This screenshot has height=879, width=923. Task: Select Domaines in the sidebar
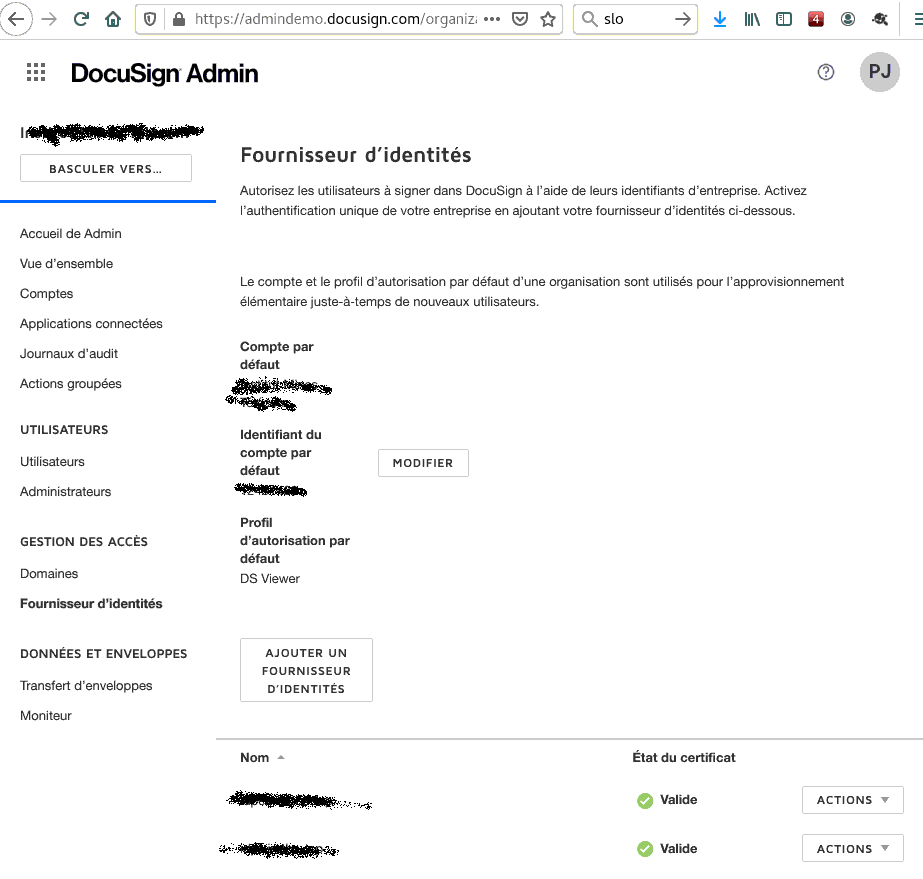(49, 574)
